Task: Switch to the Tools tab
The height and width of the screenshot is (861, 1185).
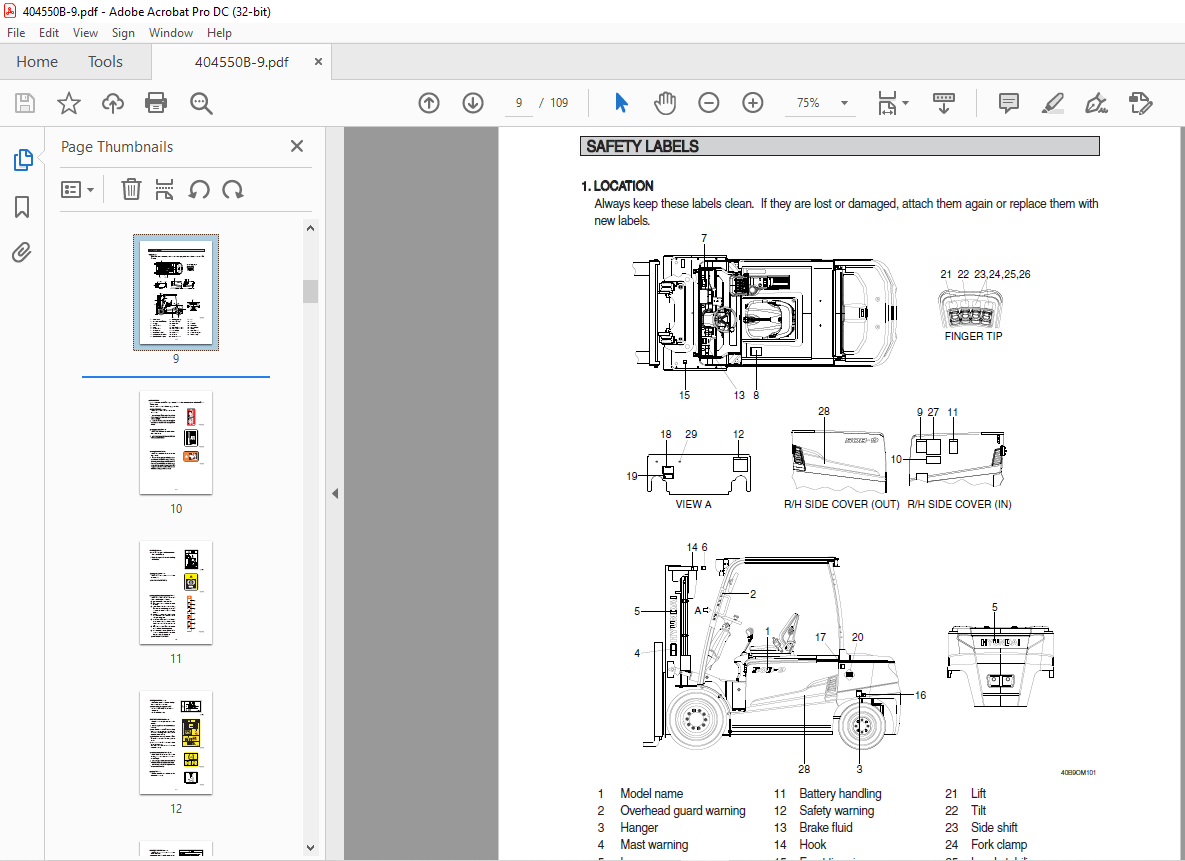Action: click(x=105, y=62)
